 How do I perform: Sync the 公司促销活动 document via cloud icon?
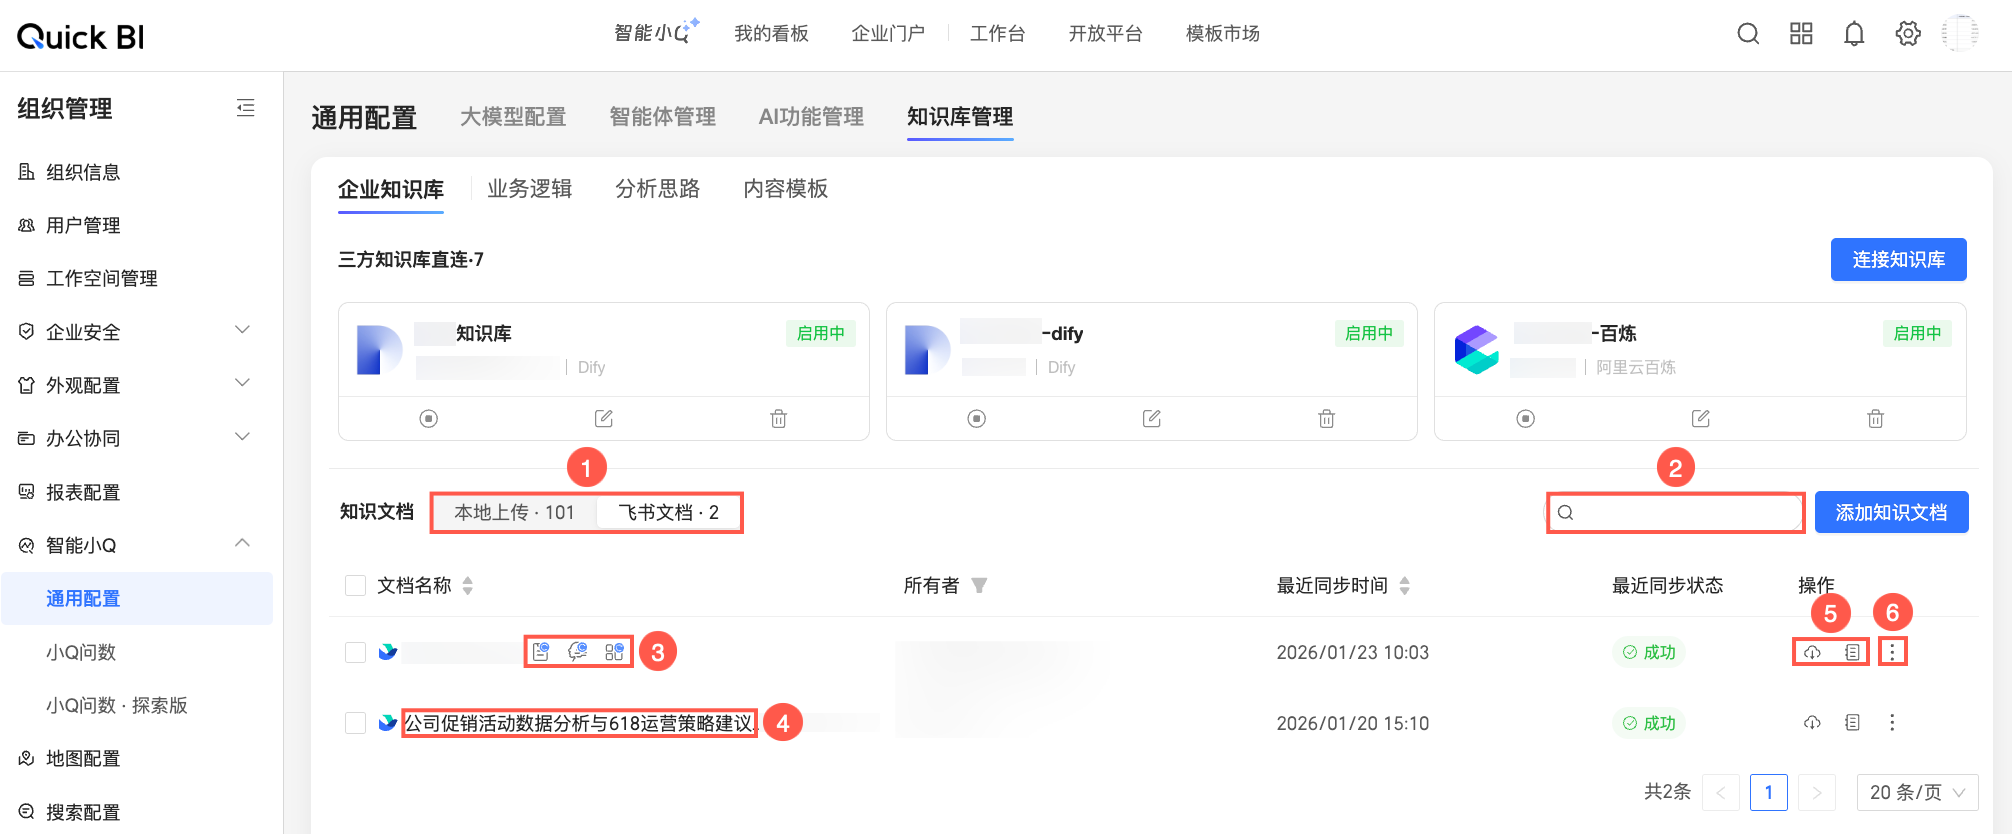(1812, 722)
